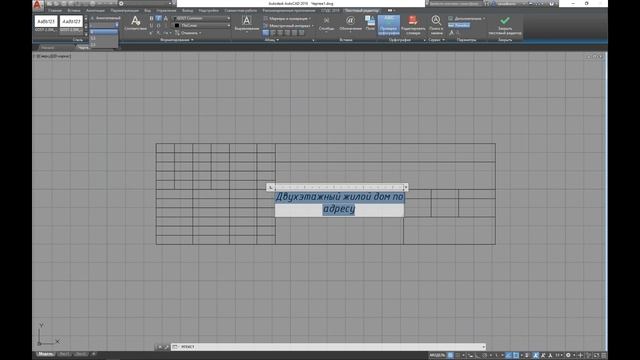The height and width of the screenshot is (360, 640).
Task: Click the Clear formatting (Отменить) icon
Action: (x=177, y=33)
